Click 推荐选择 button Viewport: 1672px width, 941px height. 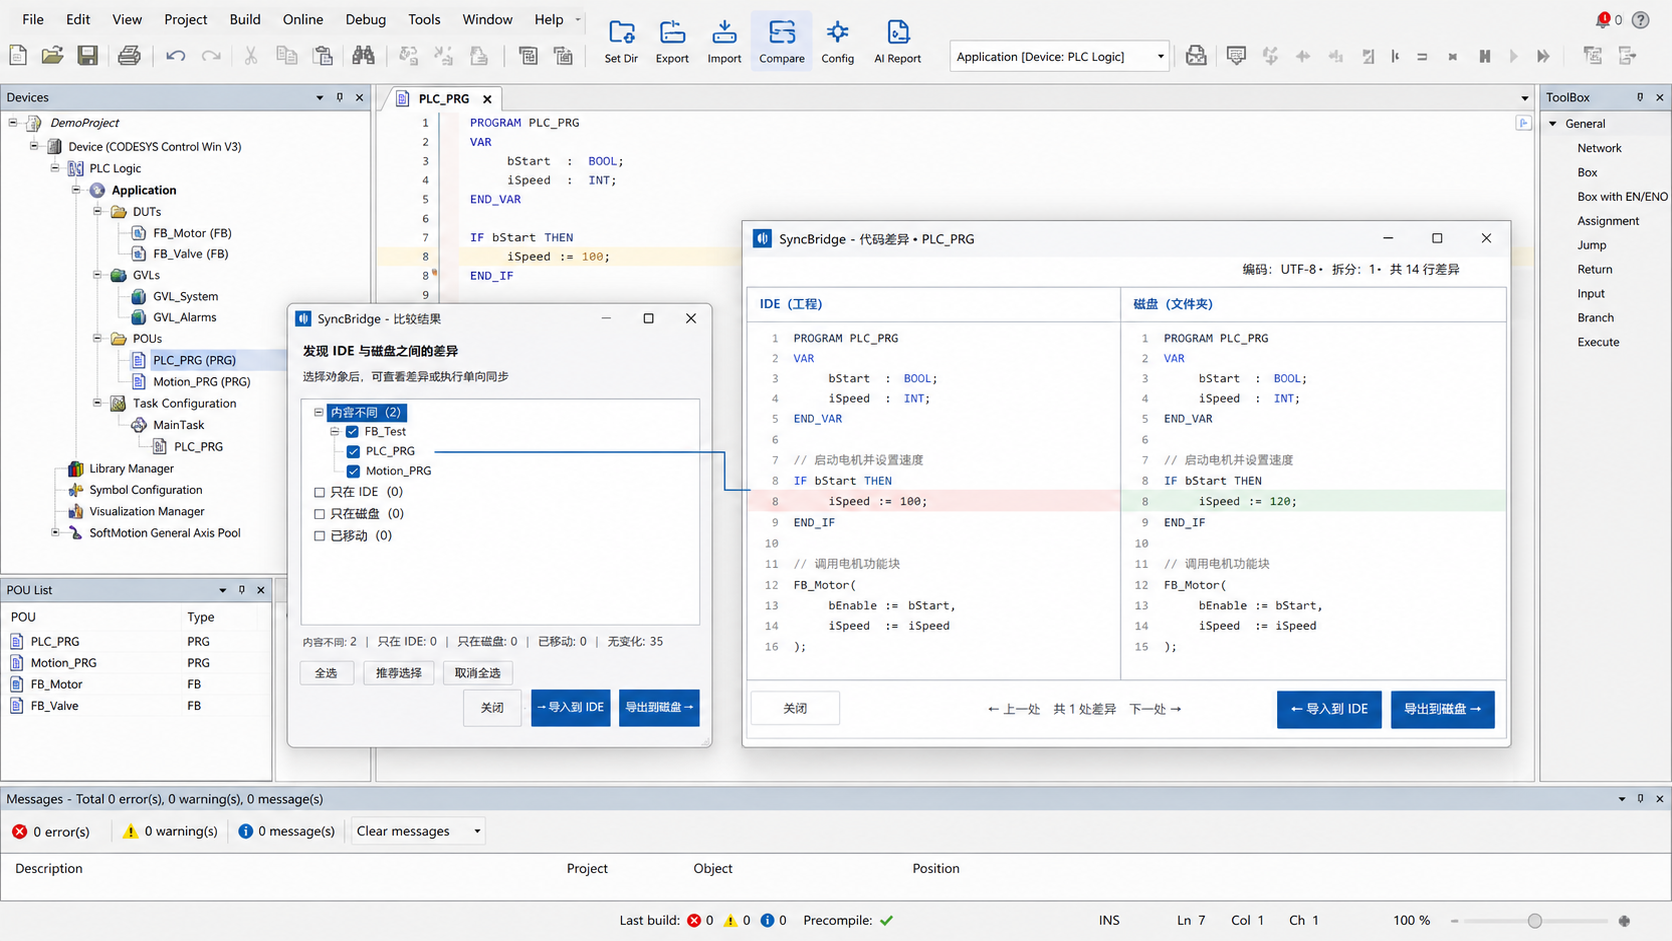pyautogui.click(x=398, y=673)
